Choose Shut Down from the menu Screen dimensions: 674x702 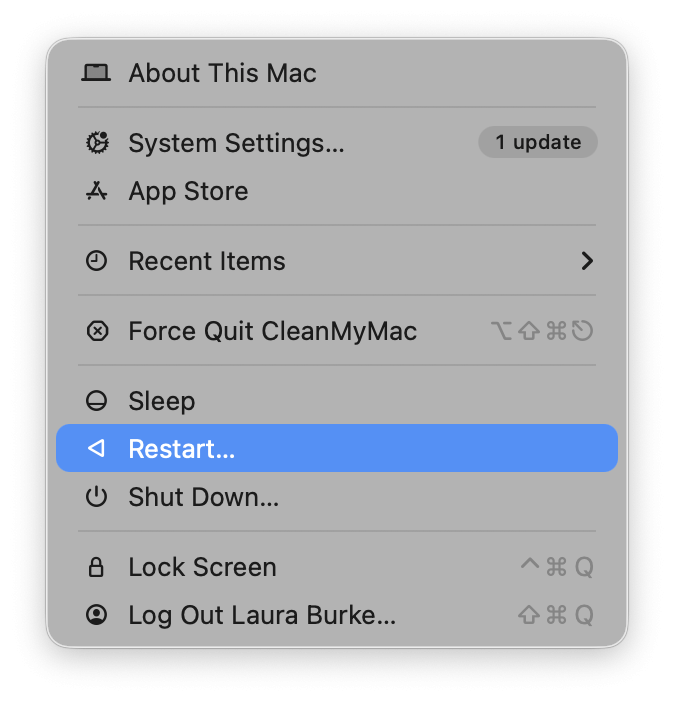[x=203, y=497]
